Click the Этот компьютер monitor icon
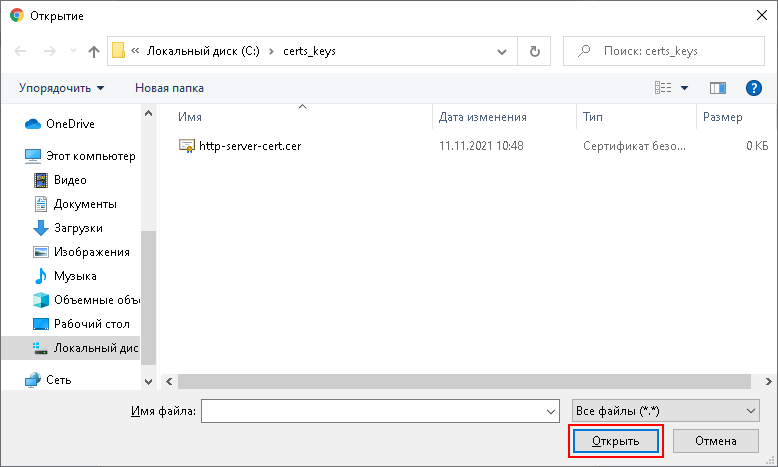The height and width of the screenshot is (467, 778). 33,156
